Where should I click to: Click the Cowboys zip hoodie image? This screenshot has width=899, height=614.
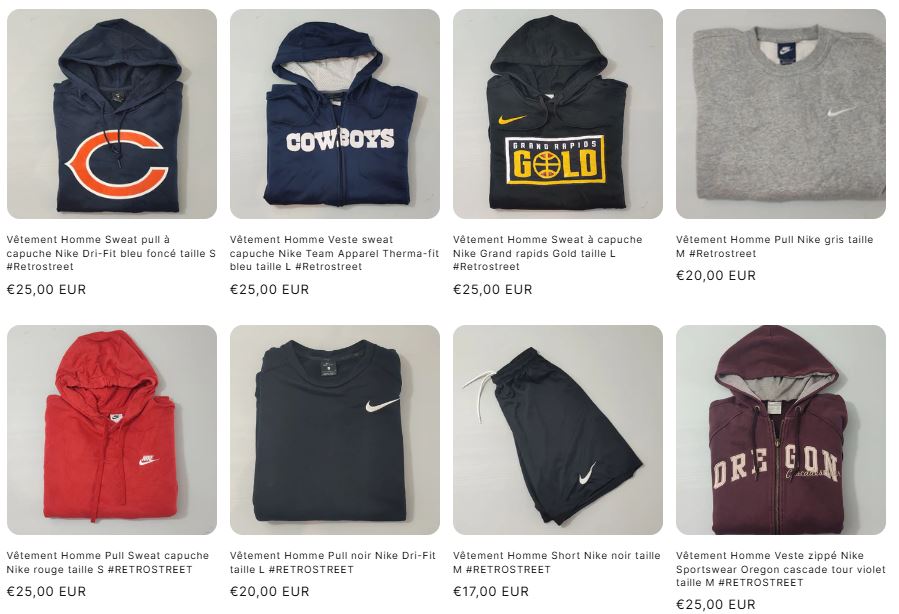[335, 114]
